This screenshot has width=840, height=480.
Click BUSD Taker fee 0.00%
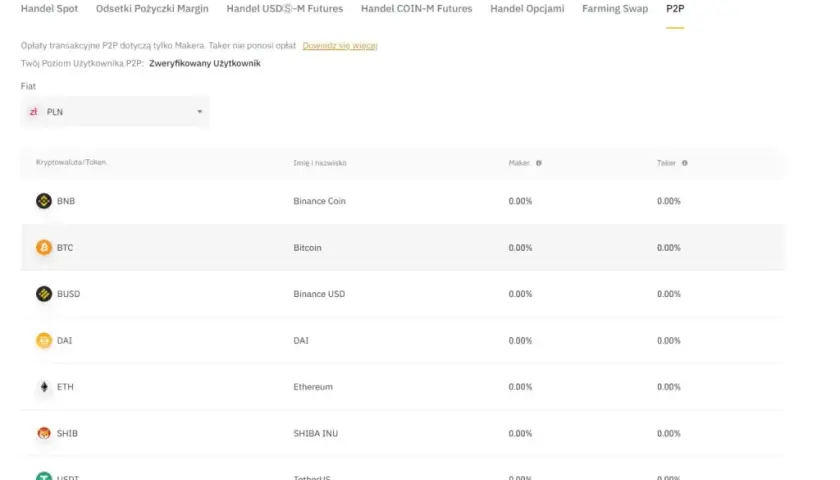tap(669, 294)
